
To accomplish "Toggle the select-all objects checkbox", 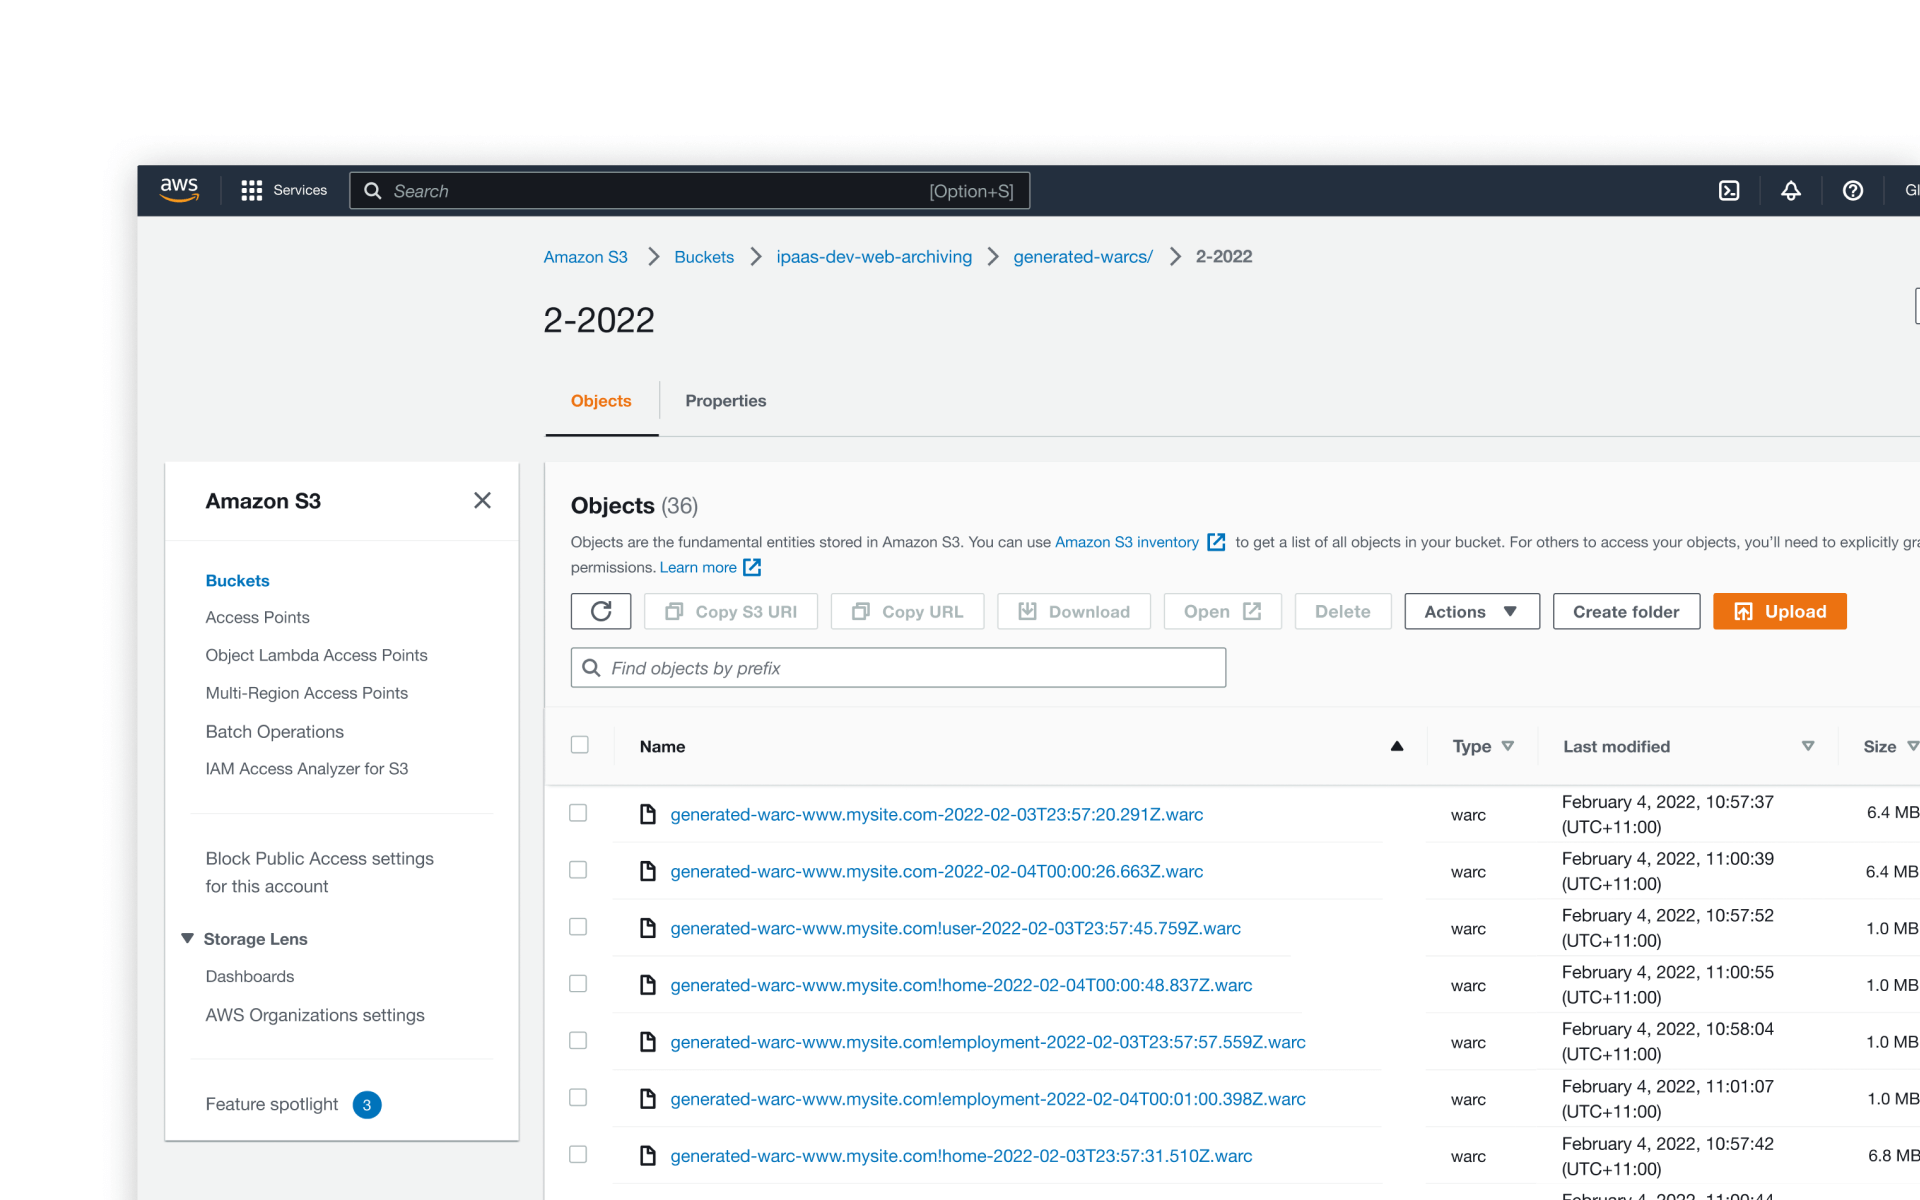I will click(580, 745).
